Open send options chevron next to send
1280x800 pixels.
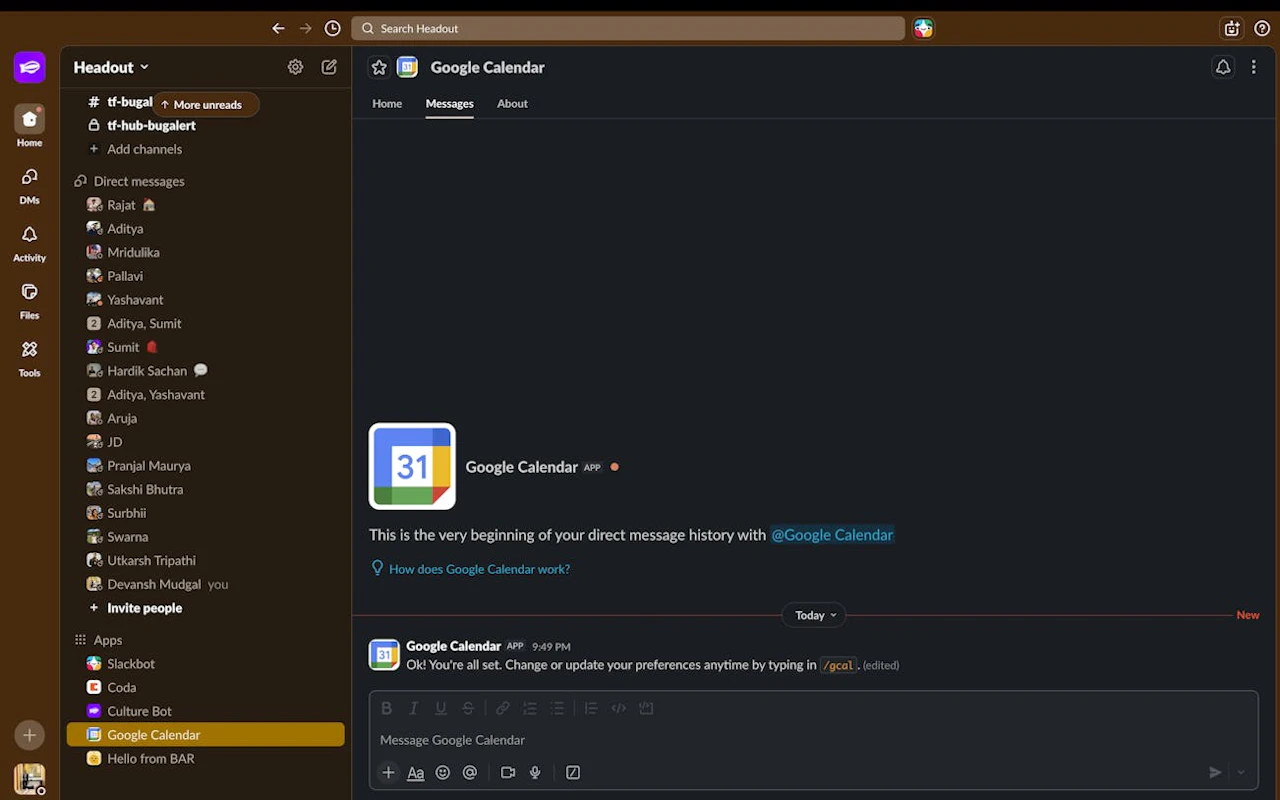pos(1242,772)
